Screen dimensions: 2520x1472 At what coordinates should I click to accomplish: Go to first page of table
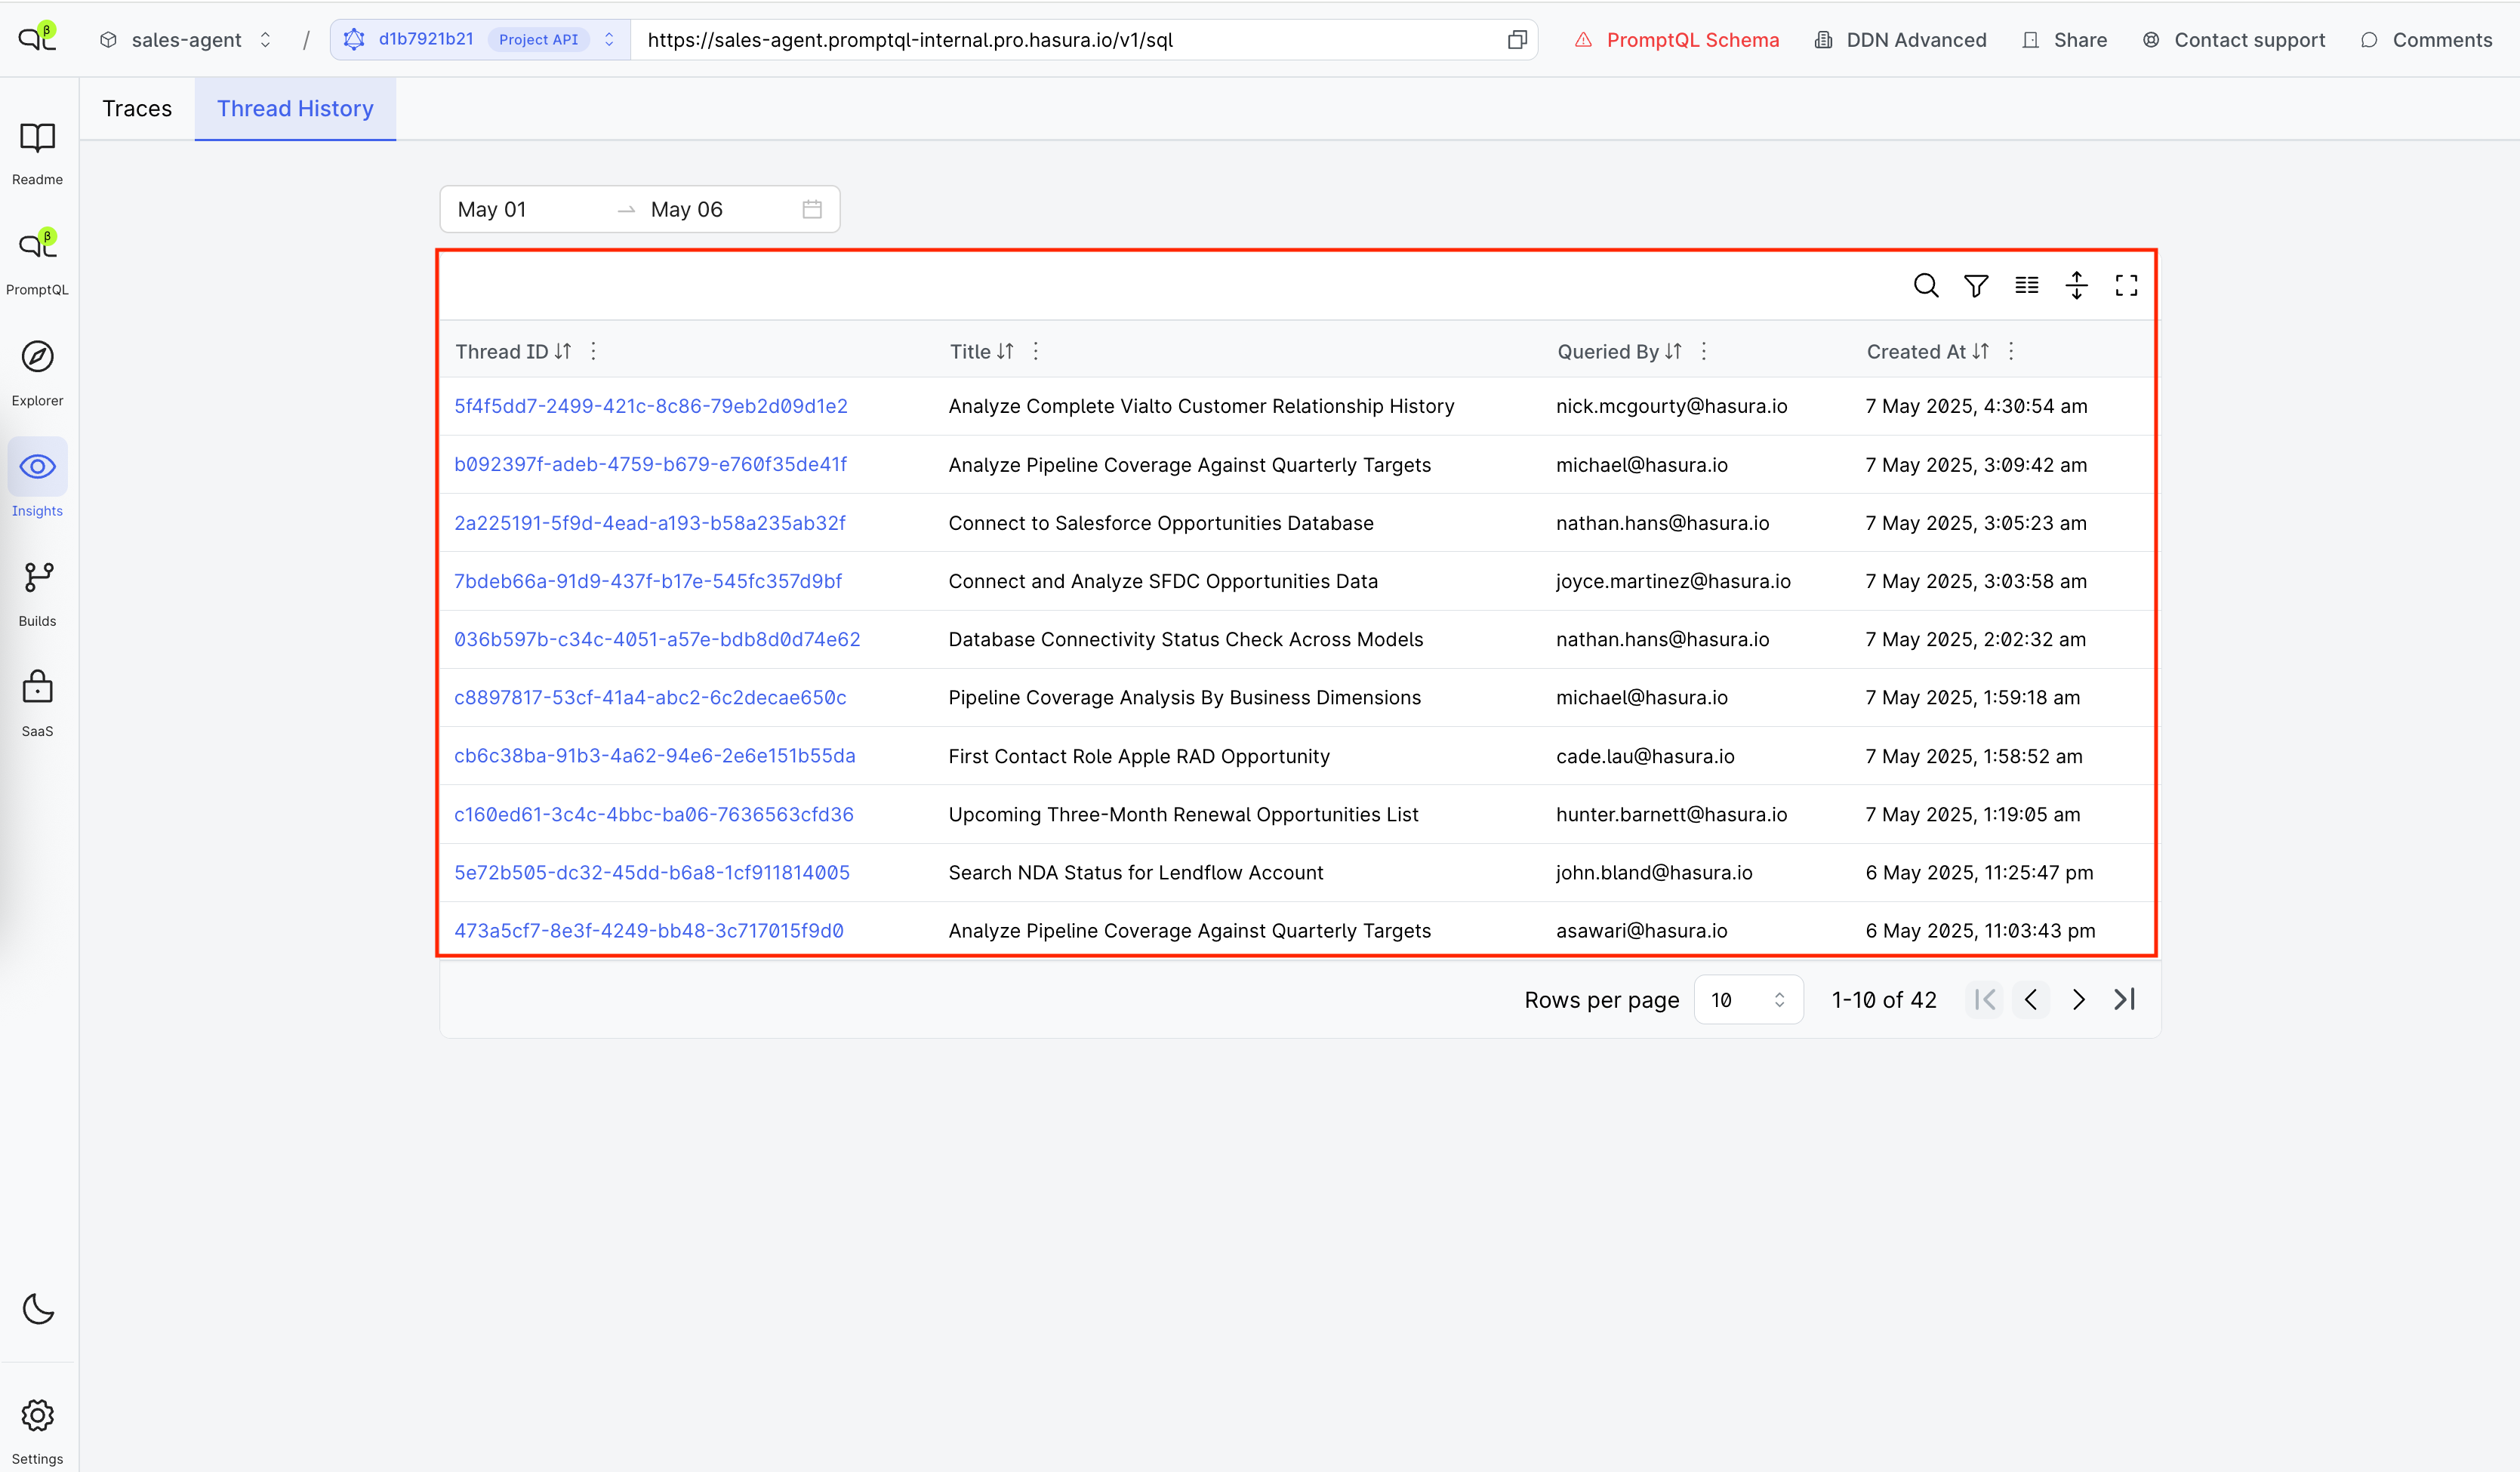1985,999
